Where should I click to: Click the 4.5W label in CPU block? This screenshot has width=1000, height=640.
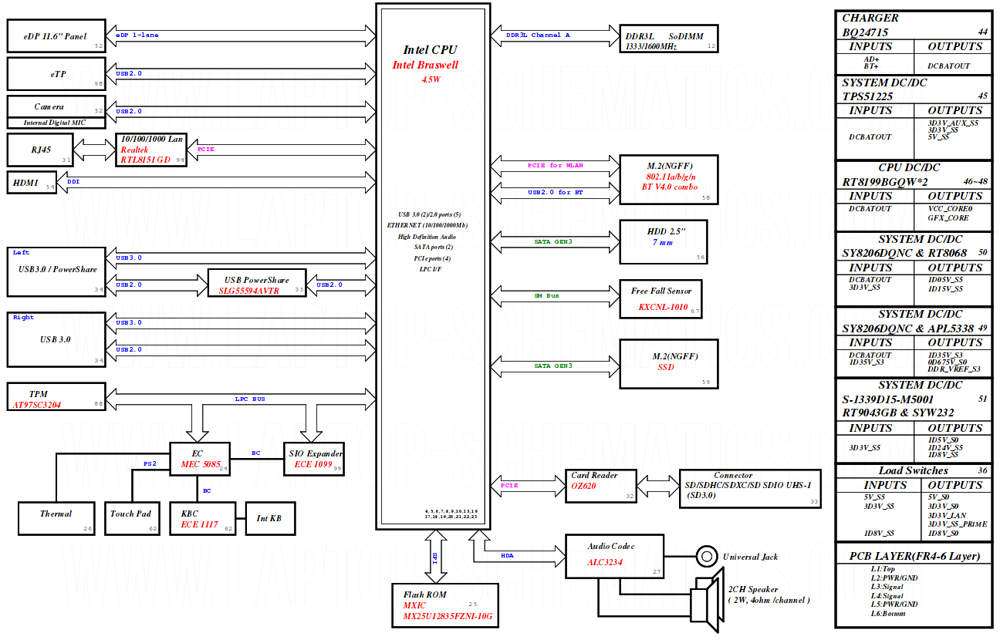431,80
